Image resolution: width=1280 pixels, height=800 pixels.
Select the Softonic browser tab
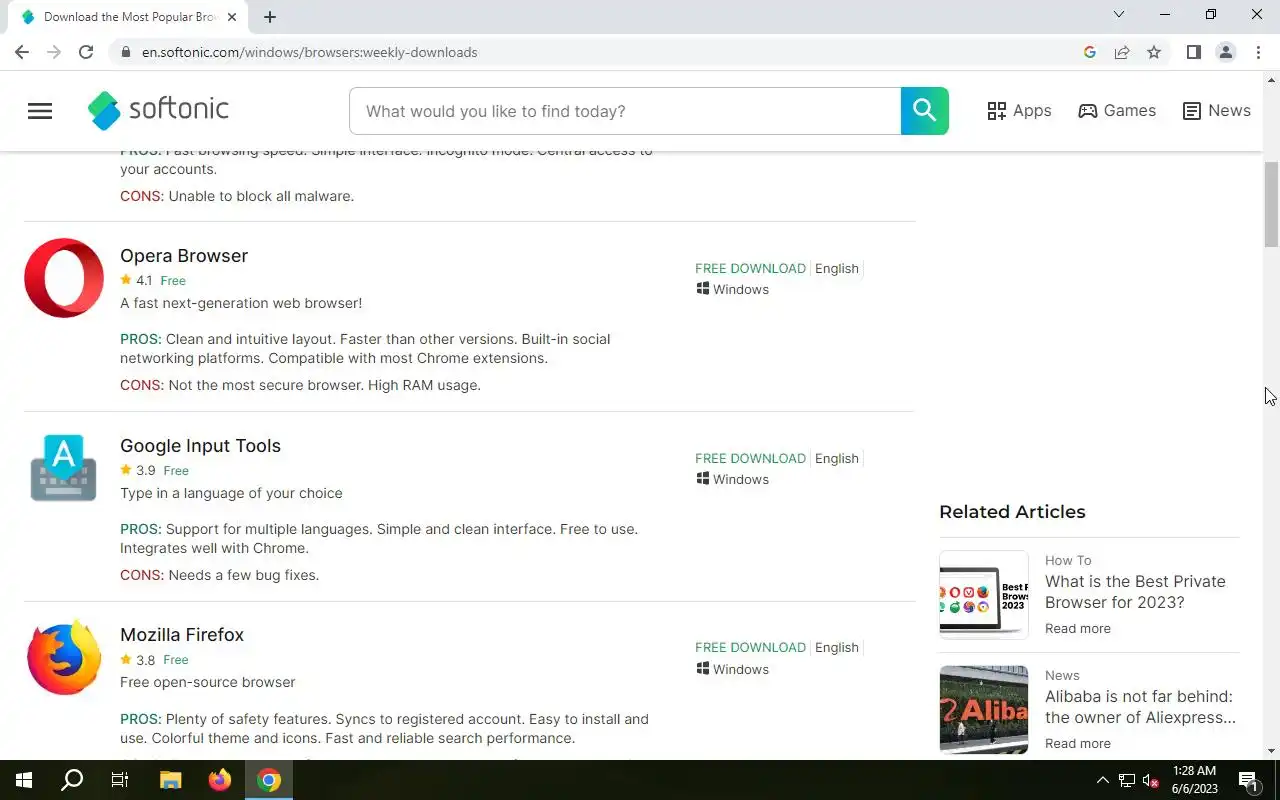pyautogui.click(x=128, y=17)
